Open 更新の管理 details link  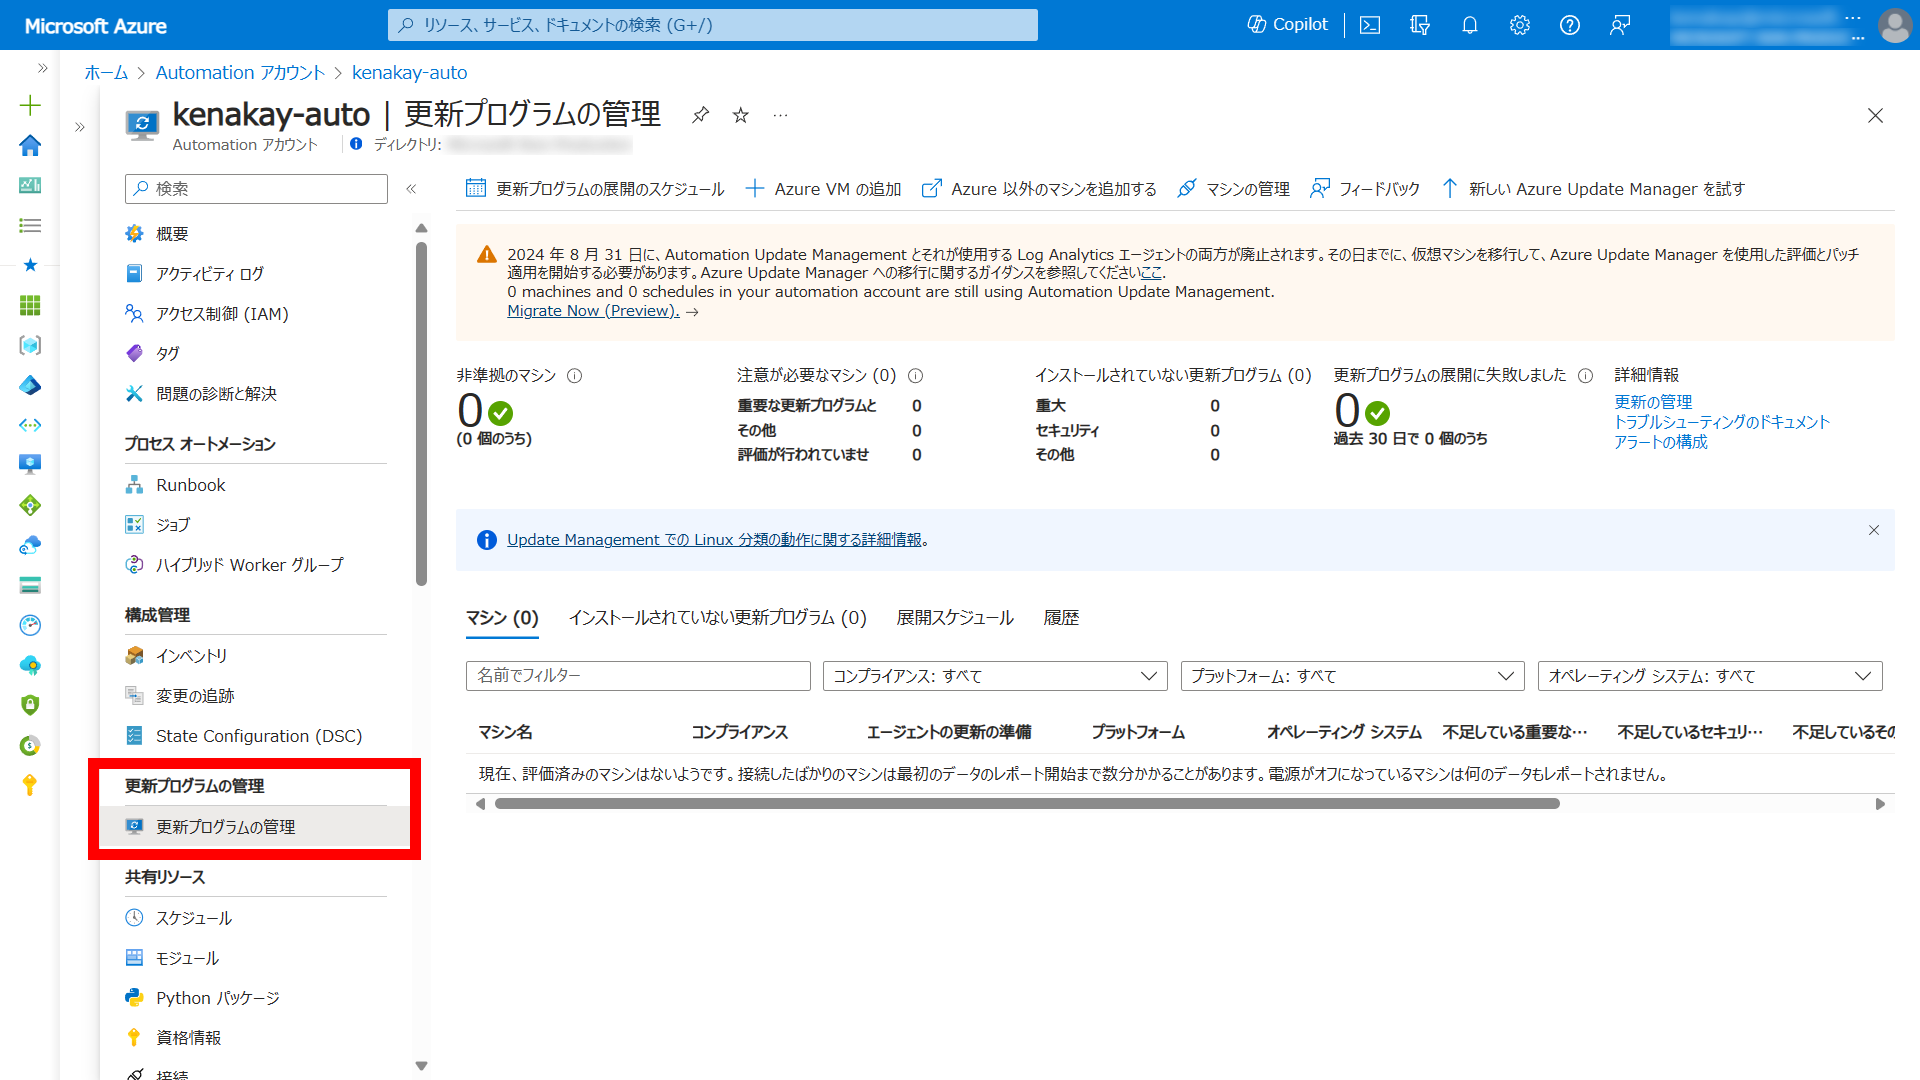[1653, 402]
